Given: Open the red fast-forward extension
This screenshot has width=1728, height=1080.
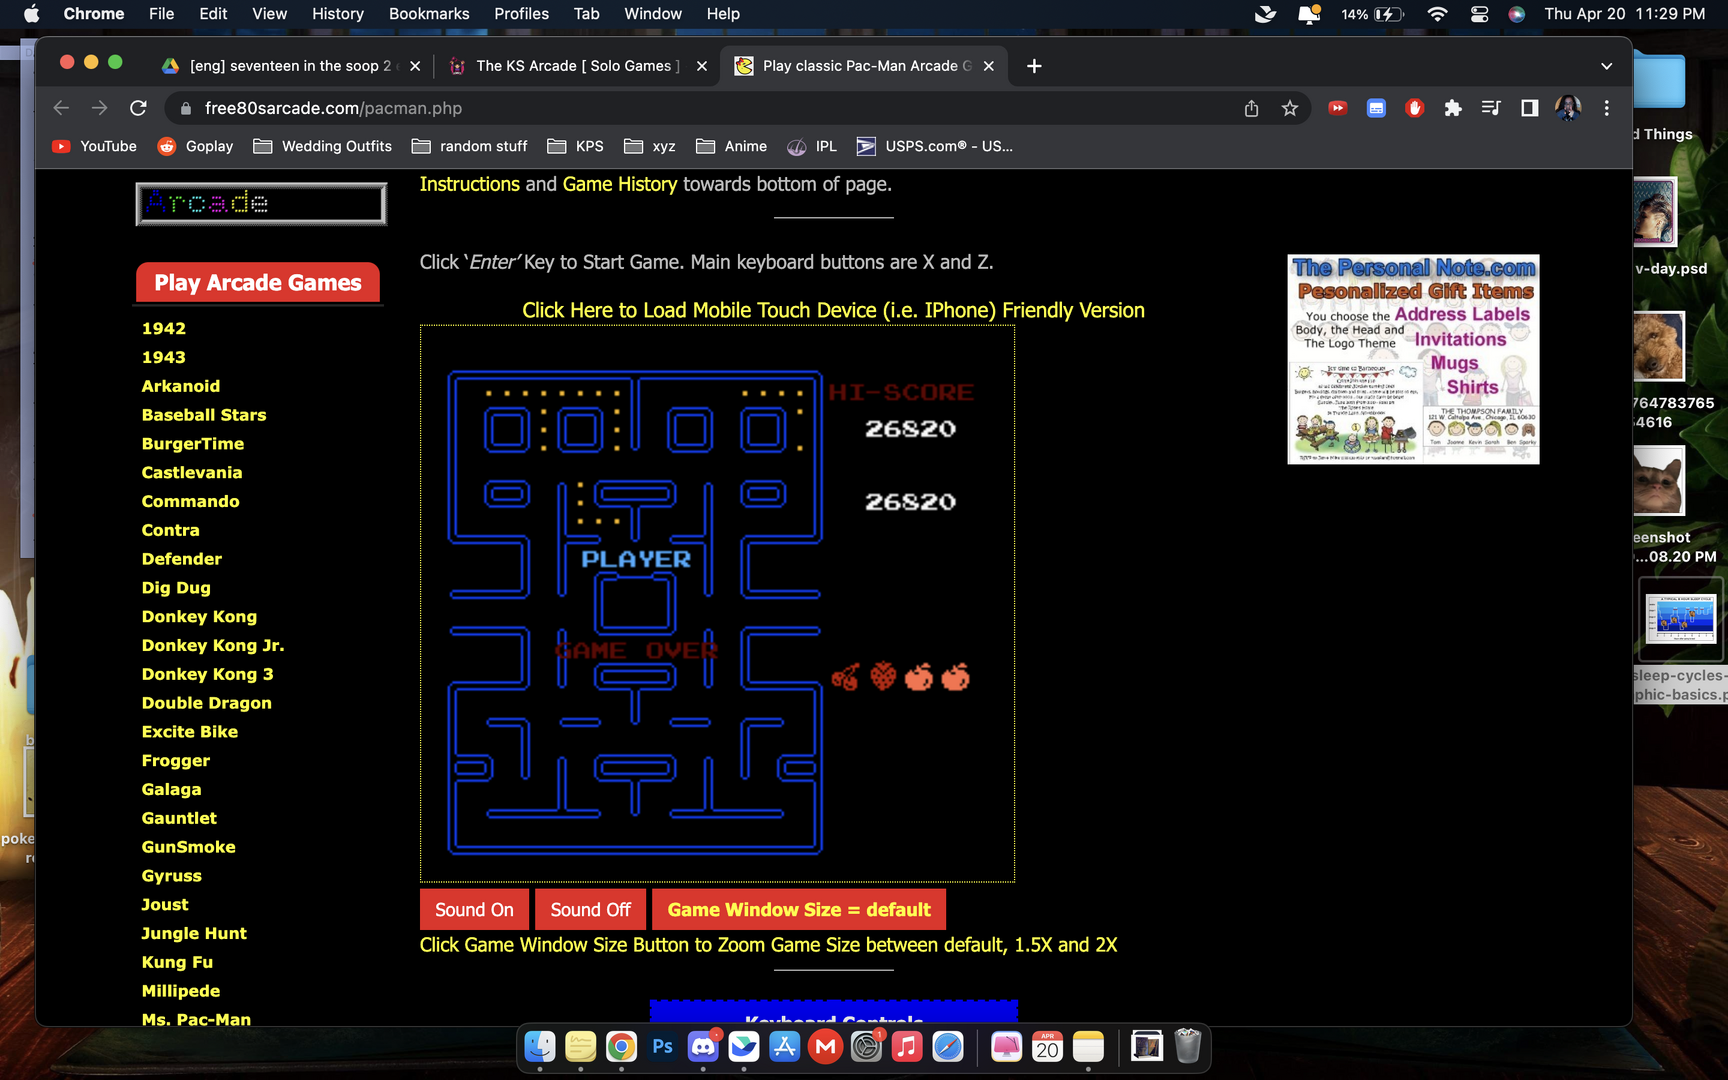Looking at the screenshot, I should (x=1337, y=108).
